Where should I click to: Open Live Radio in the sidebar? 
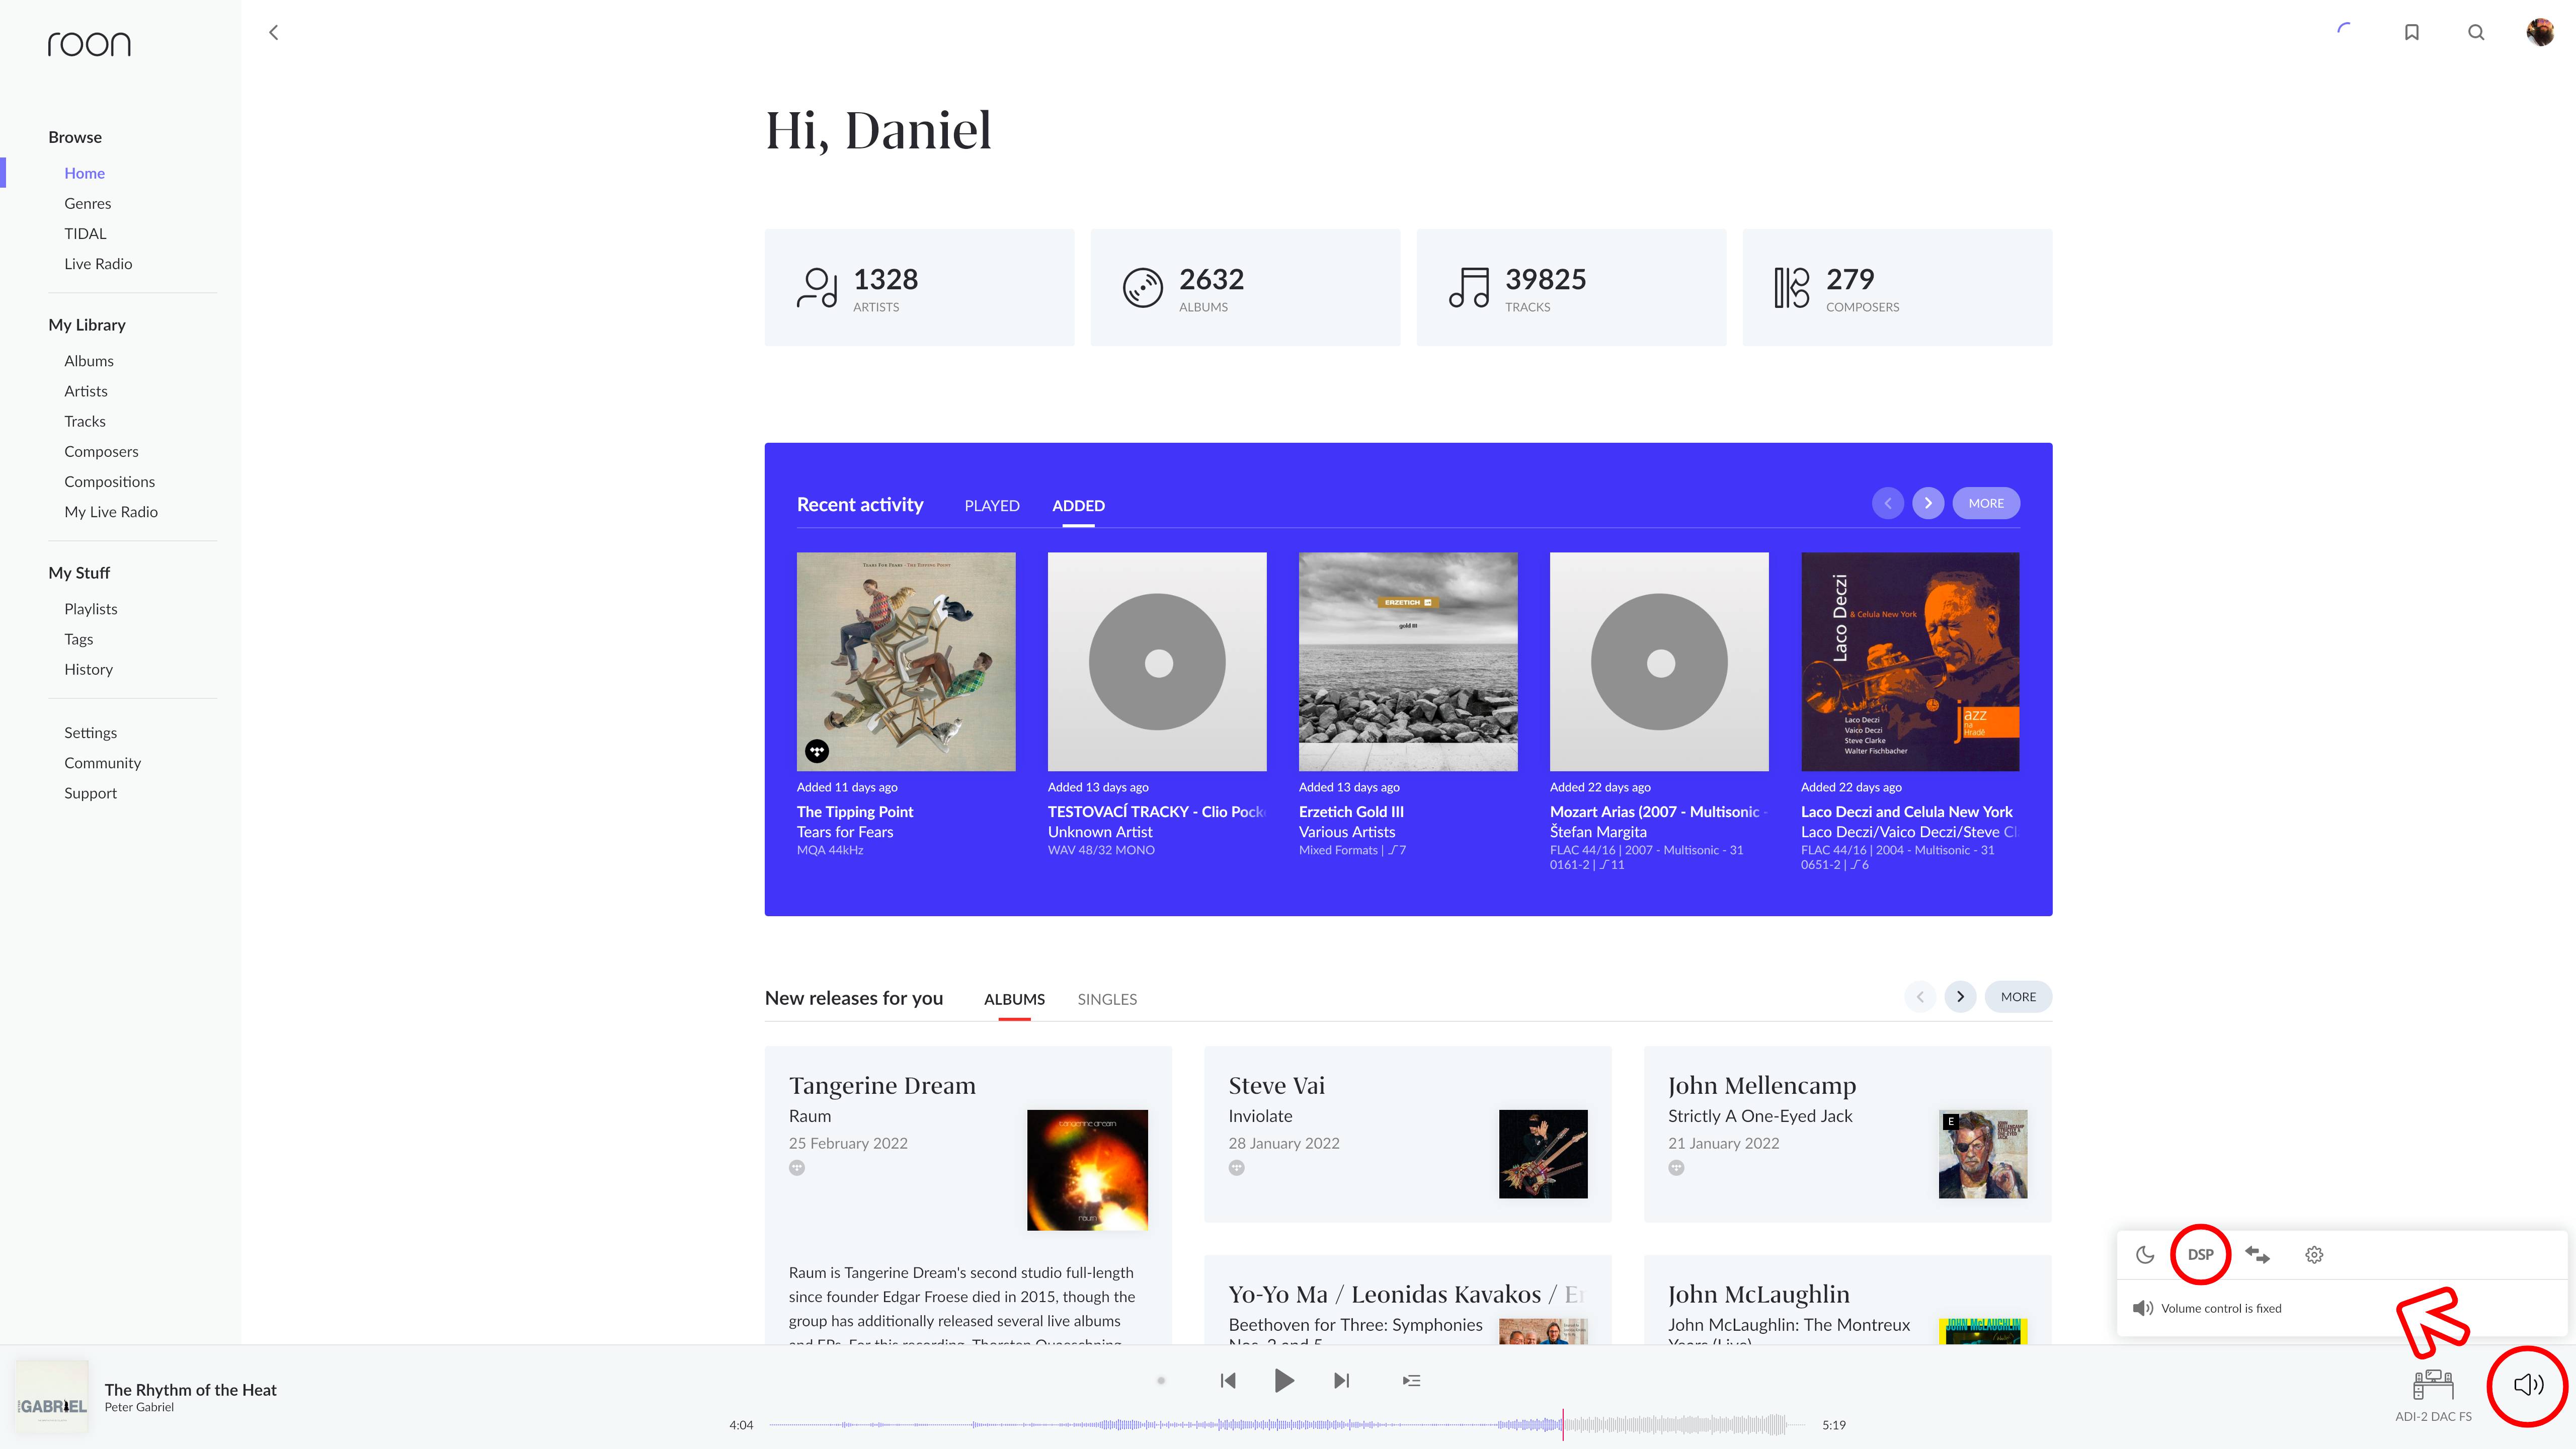pyautogui.click(x=98, y=264)
